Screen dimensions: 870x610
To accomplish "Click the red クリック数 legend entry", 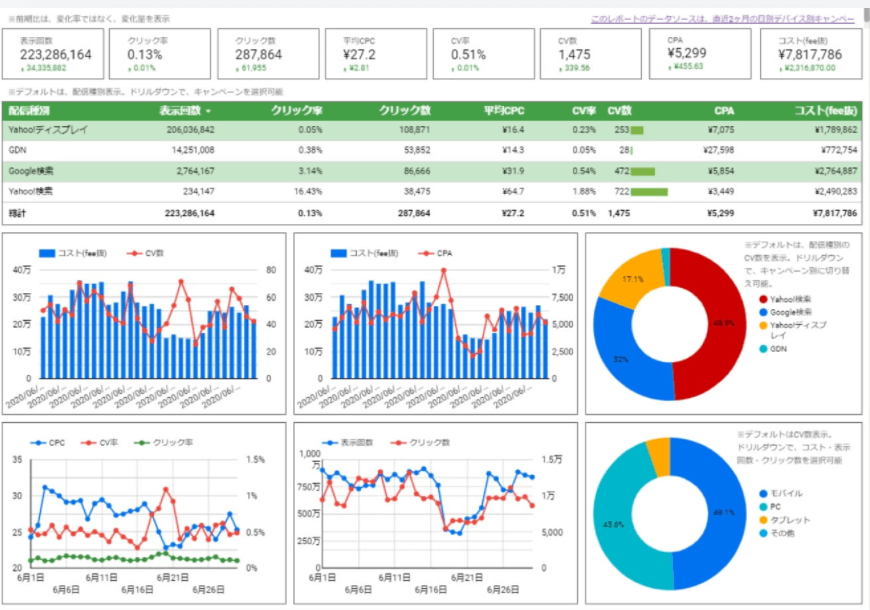I will coord(420,443).
